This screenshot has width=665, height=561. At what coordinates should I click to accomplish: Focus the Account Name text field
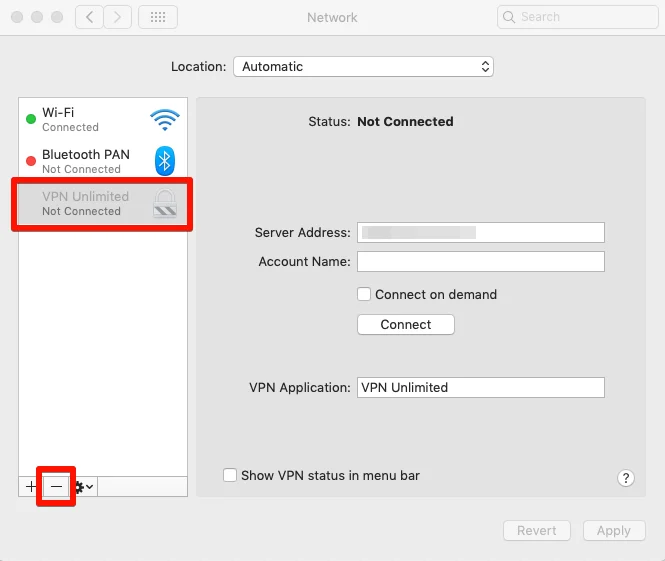(480, 262)
